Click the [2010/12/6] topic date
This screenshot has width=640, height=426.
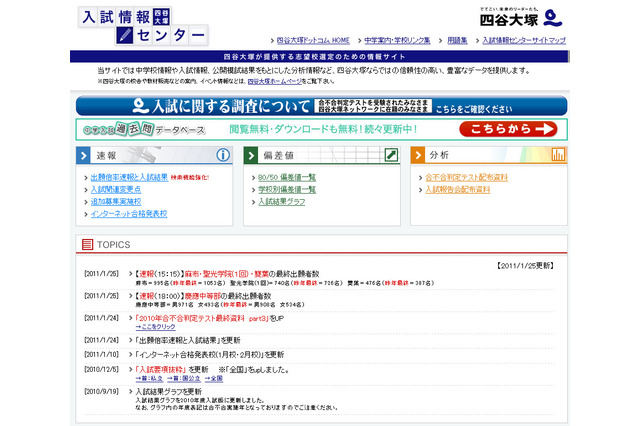101,369
